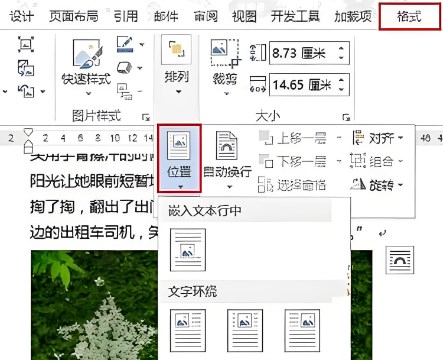
Task: Select the 引用 tab
Action: [126, 16]
